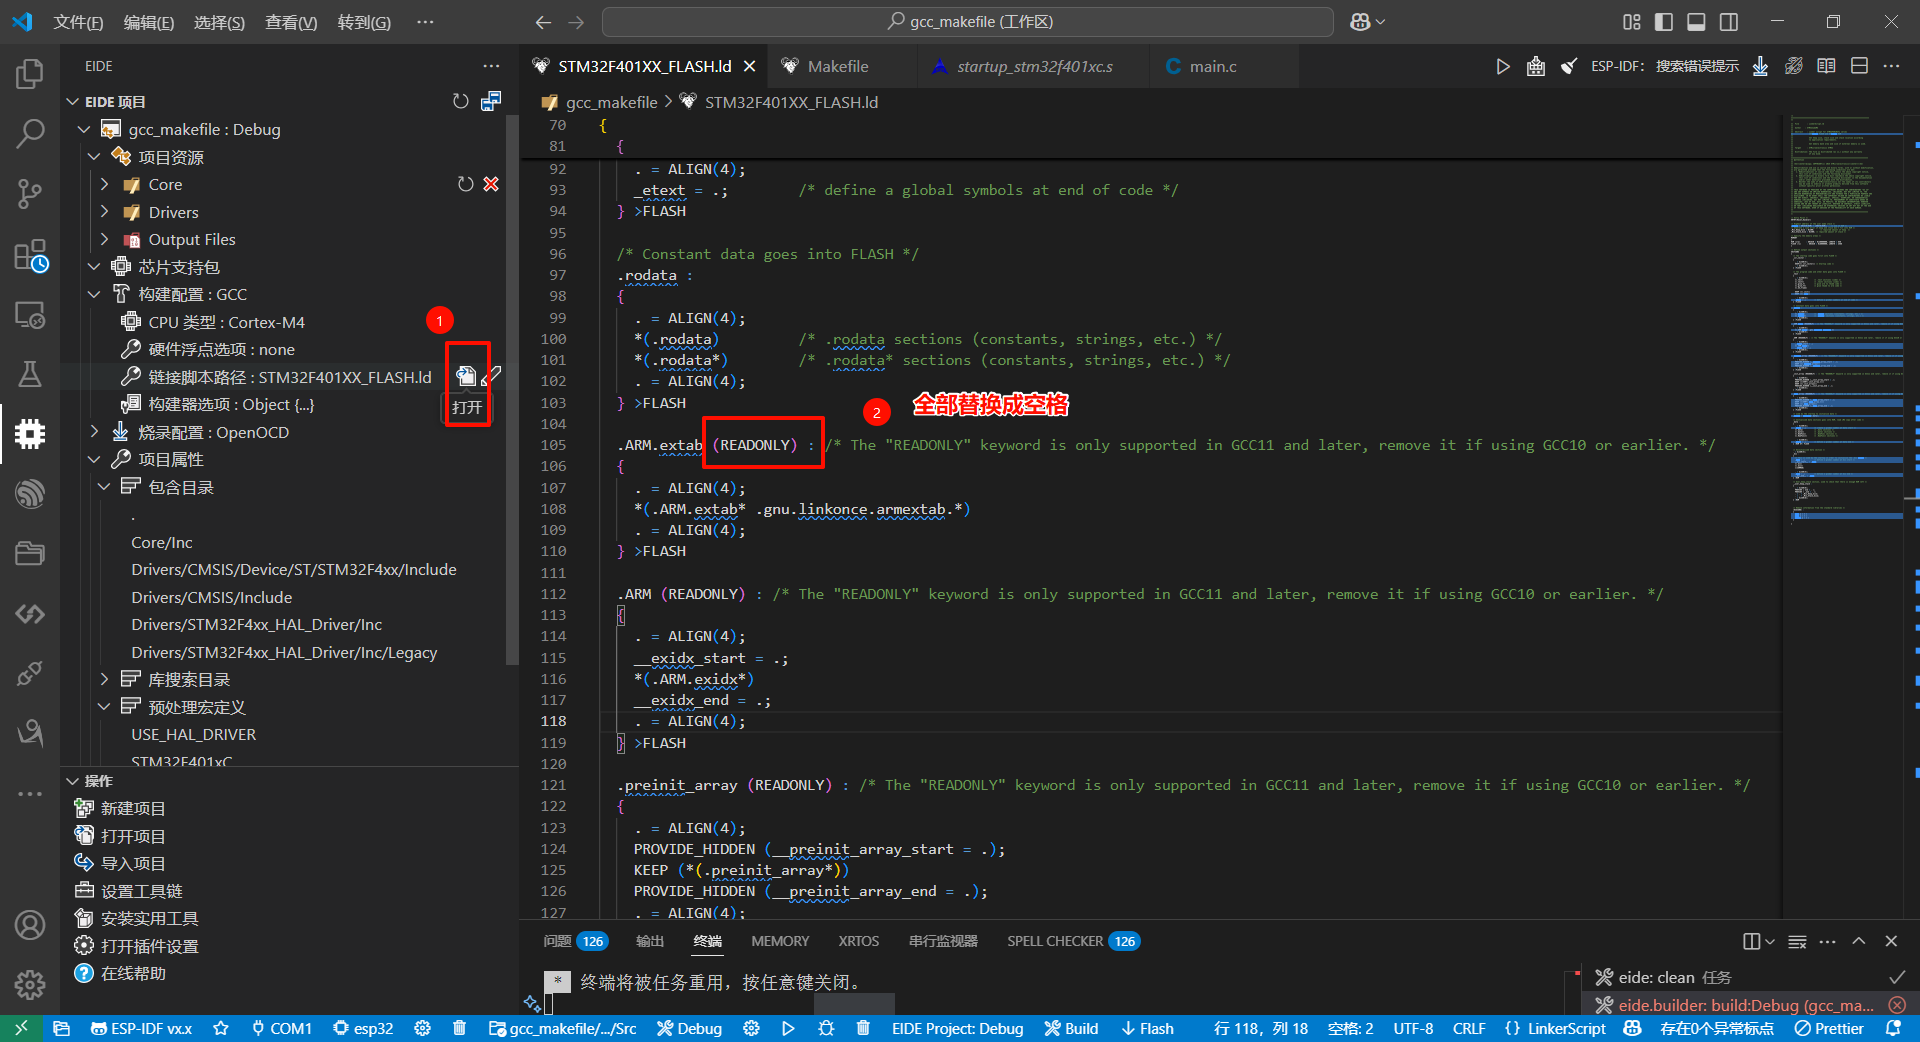Open the Search view in activity bar
The height and width of the screenshot is (1042, 1920).
point(30,133)
